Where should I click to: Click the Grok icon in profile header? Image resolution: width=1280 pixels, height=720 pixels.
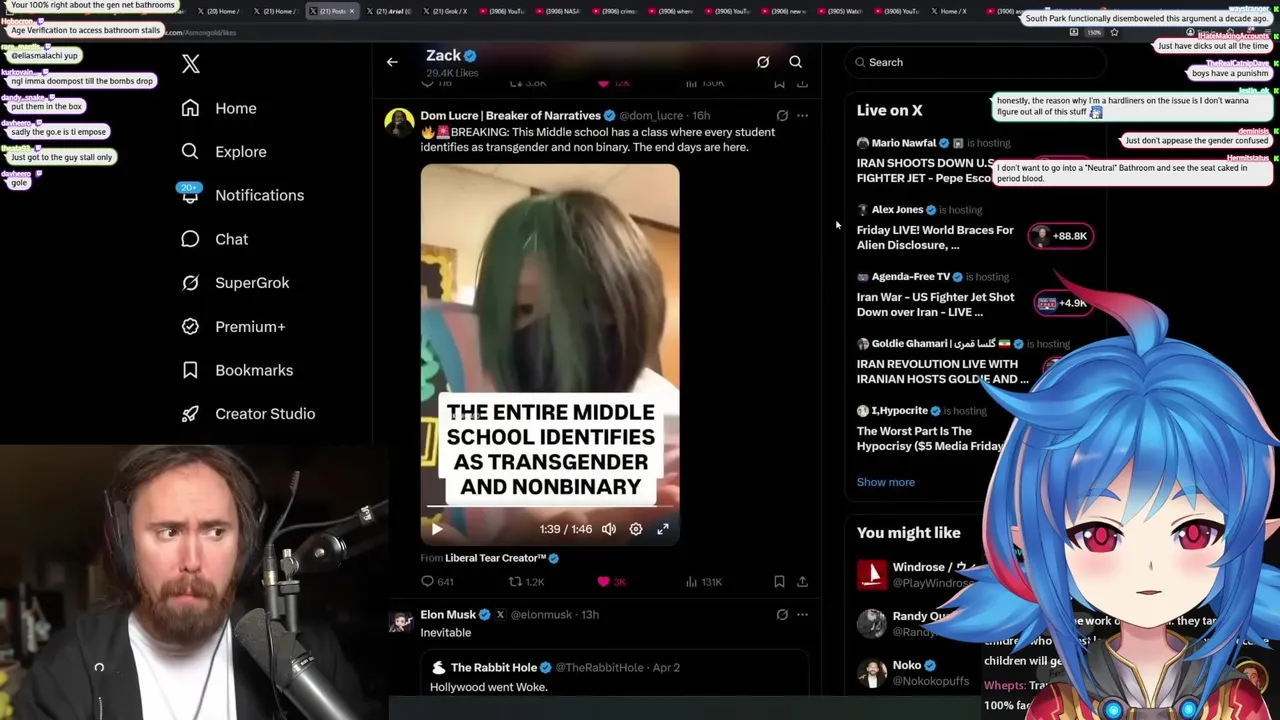click(x=763, y=62)
